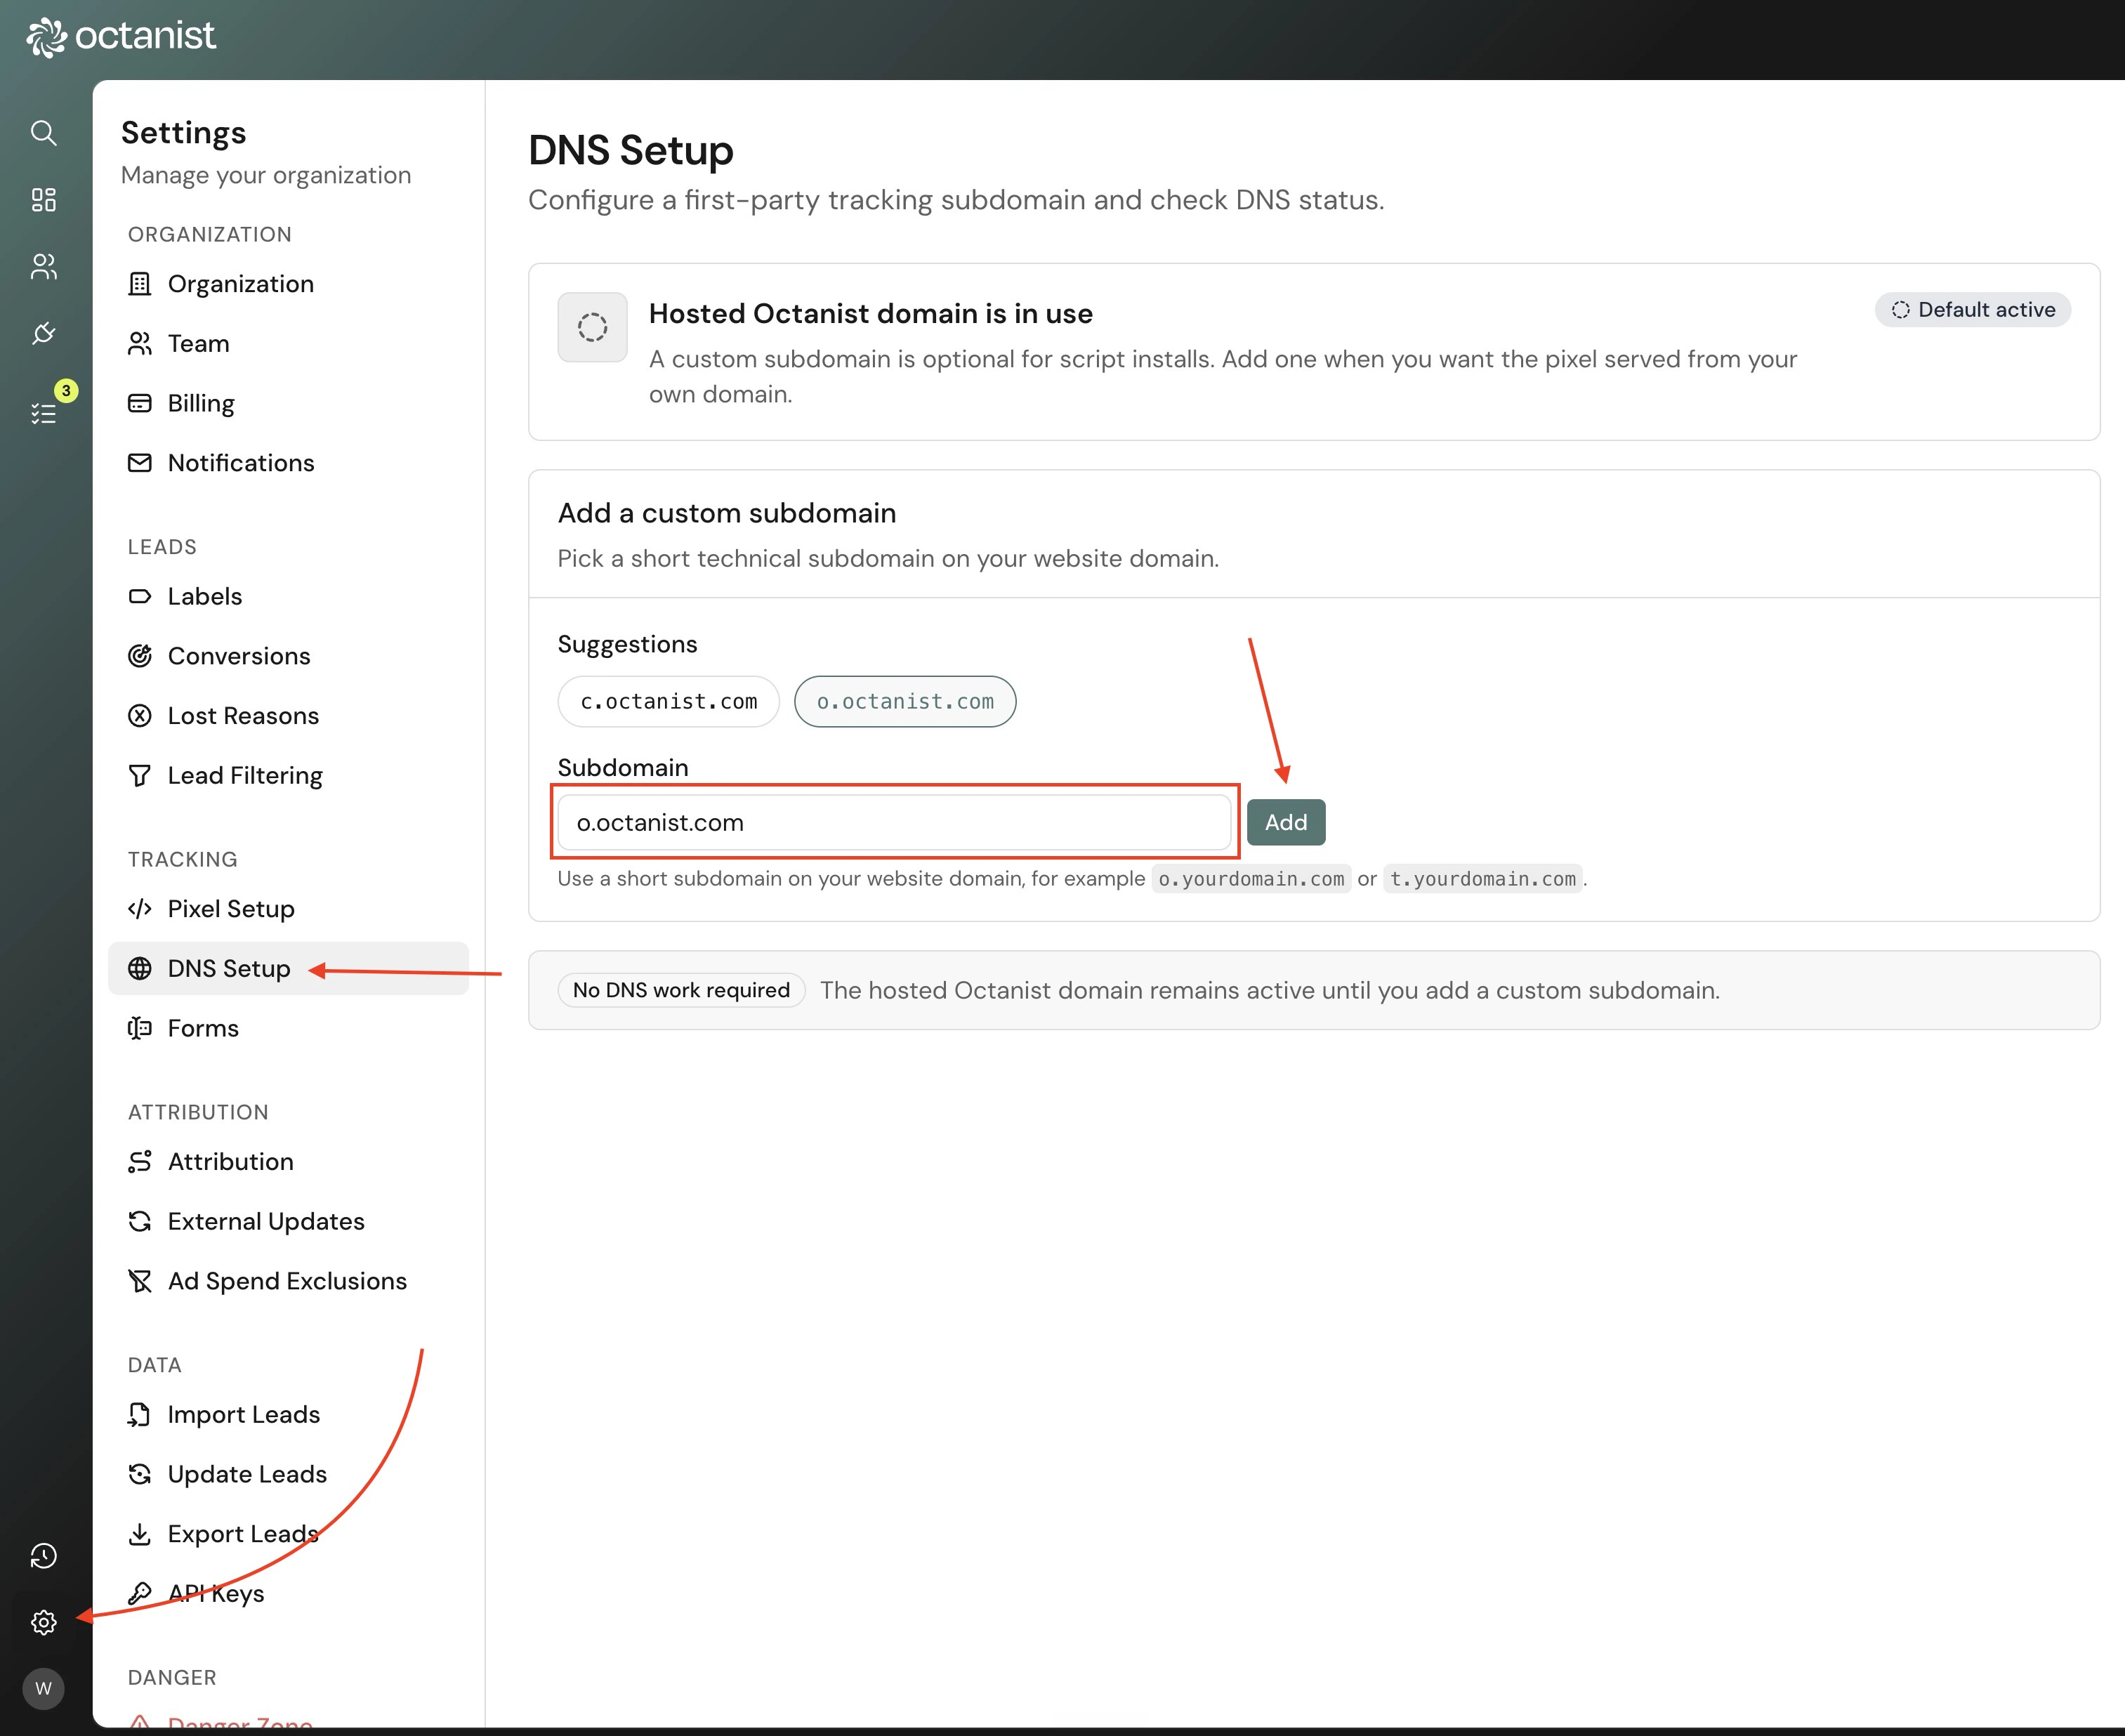Click the Labels tag icon

click(140, 596)
